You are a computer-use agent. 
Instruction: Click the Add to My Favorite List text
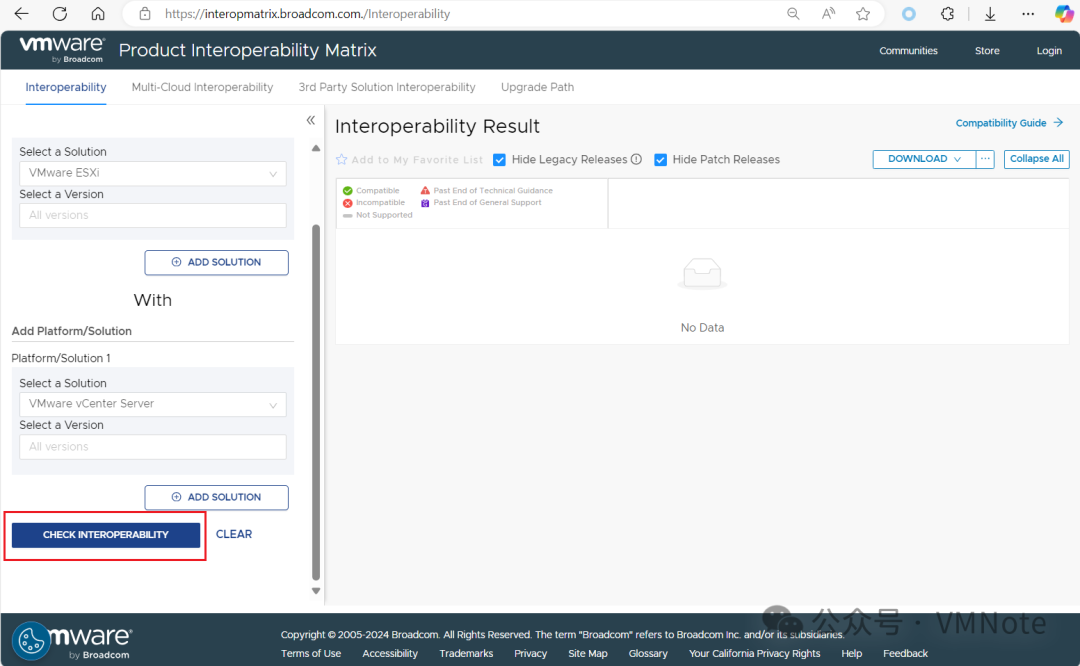pos(417,160)
